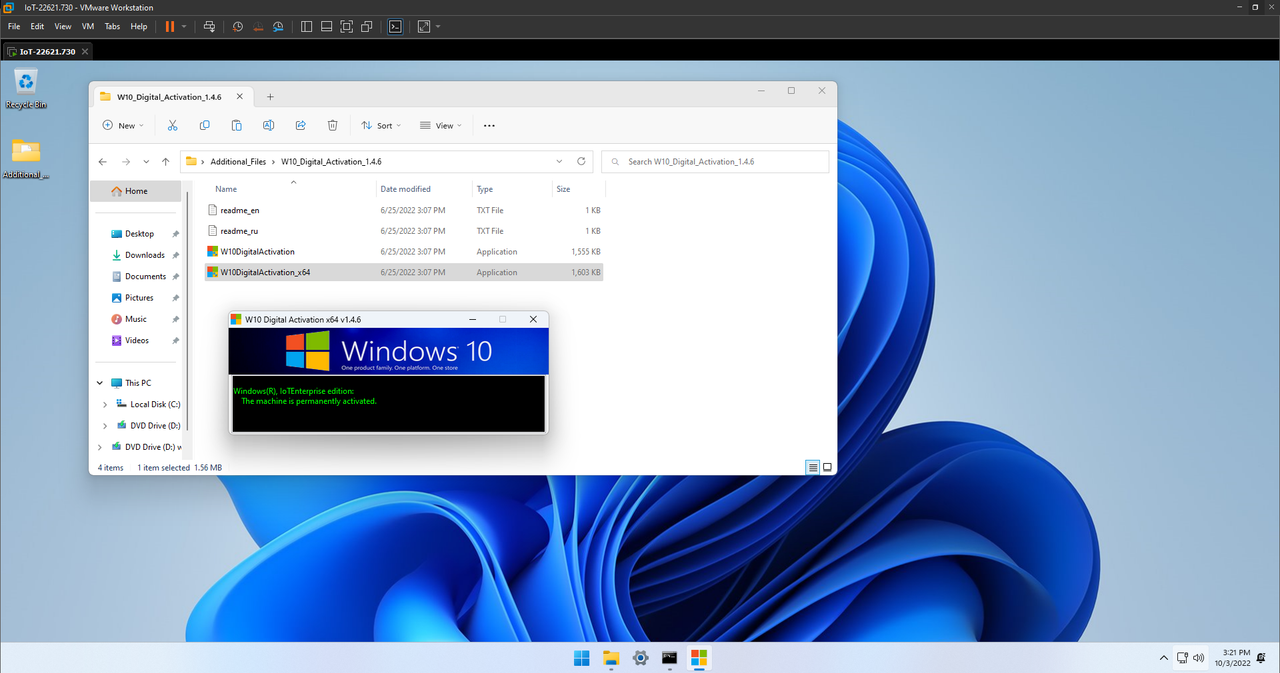Delete the selected file with trash icon
The image size is (1280, 673).
coord(332,125)
